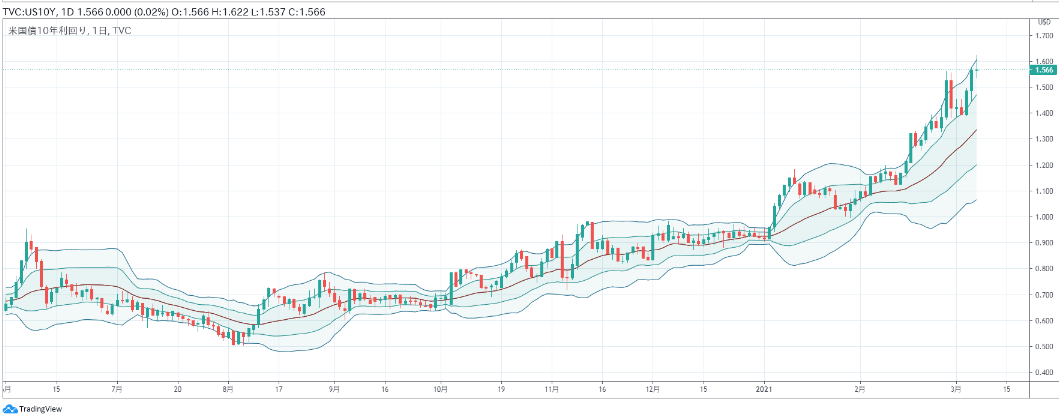Click the highlighted 1.566 current price tag

pos(1043,70)
